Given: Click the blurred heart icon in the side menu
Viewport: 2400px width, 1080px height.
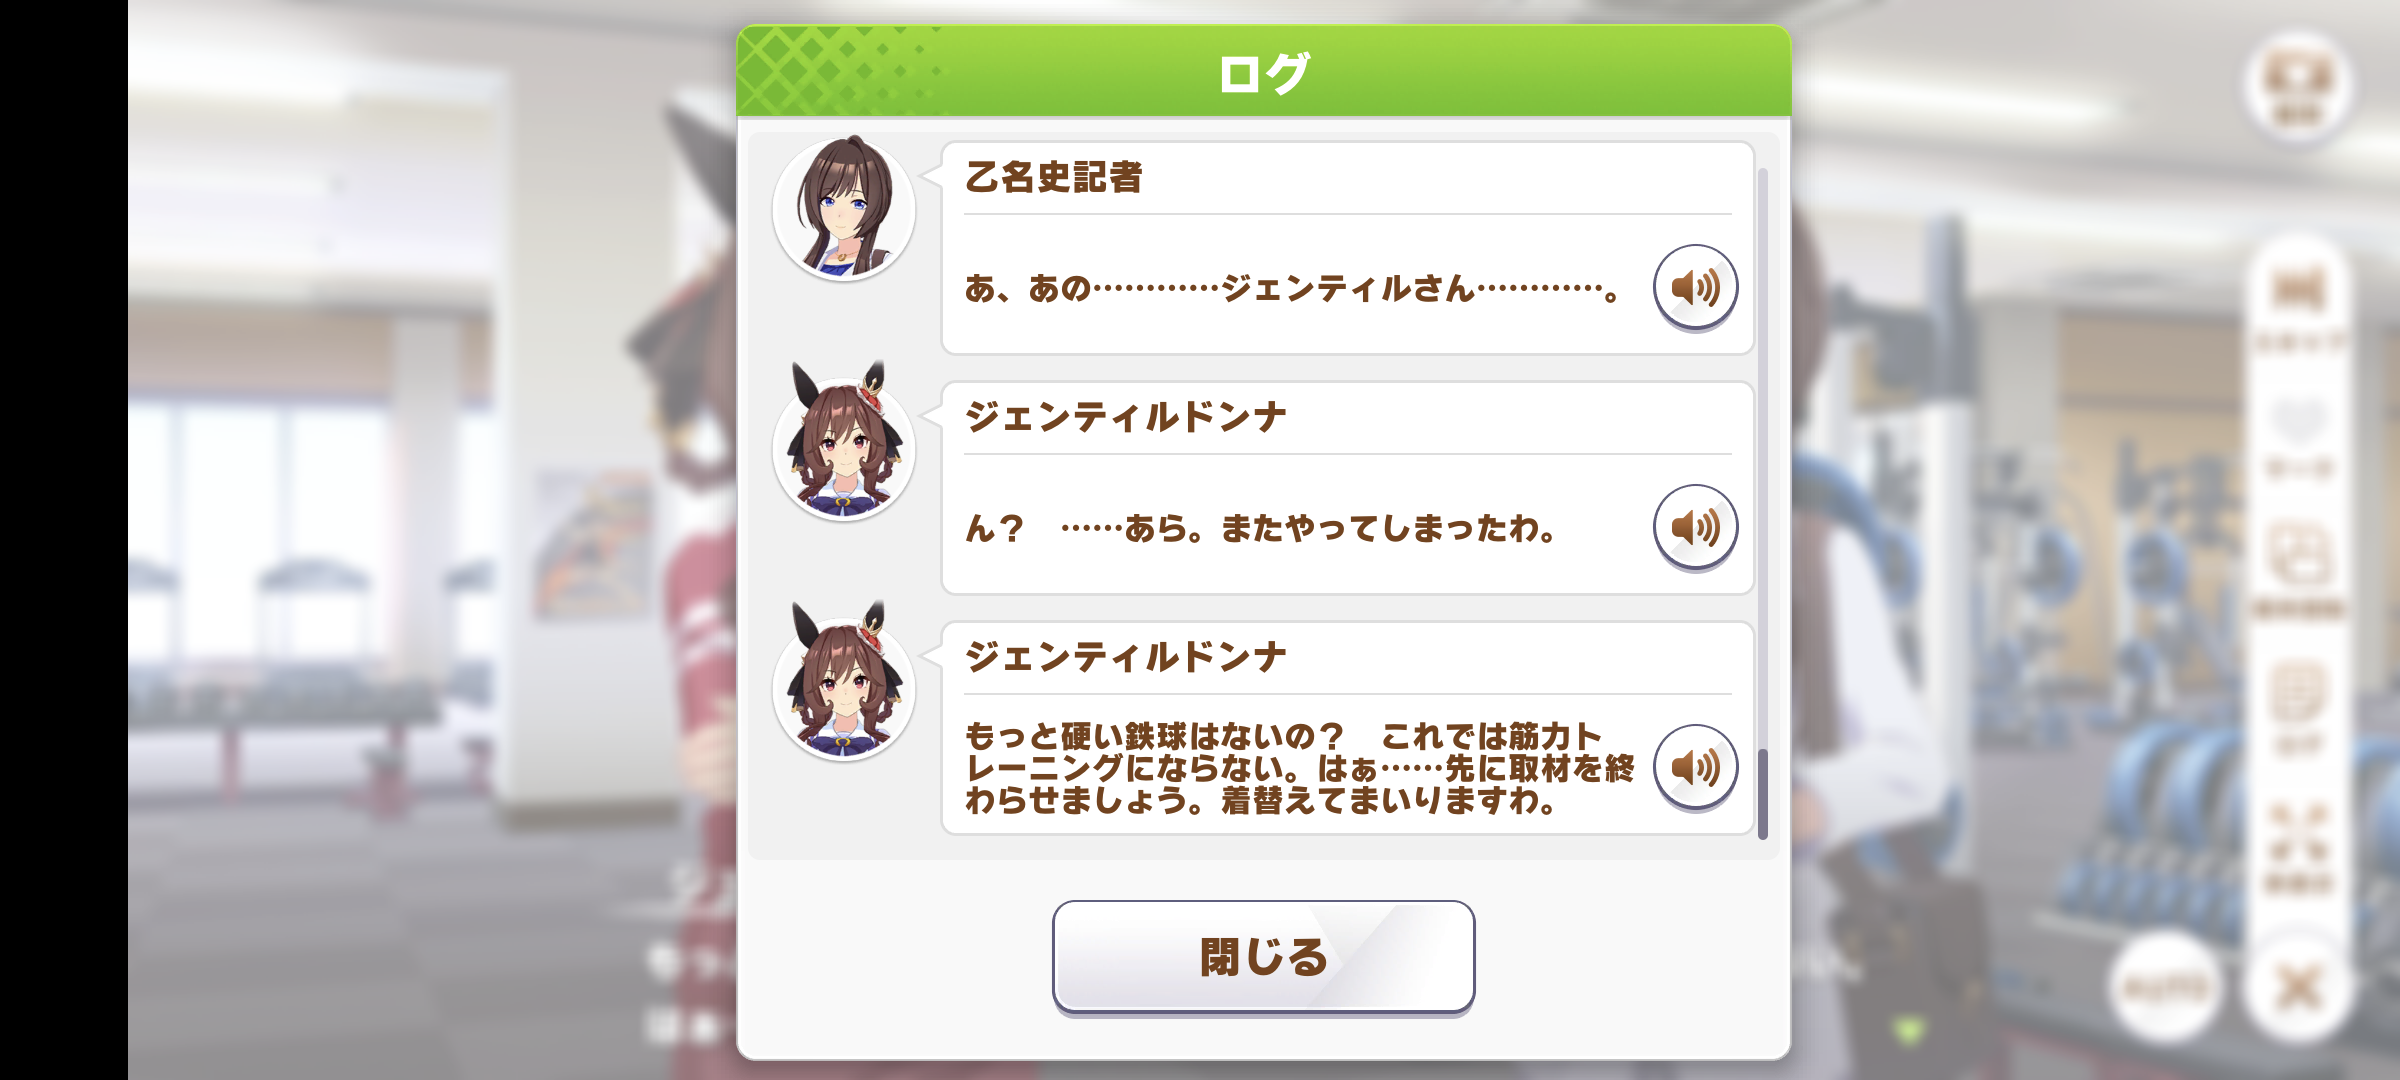Looking at the screenshot, I should click(2298, 438).
